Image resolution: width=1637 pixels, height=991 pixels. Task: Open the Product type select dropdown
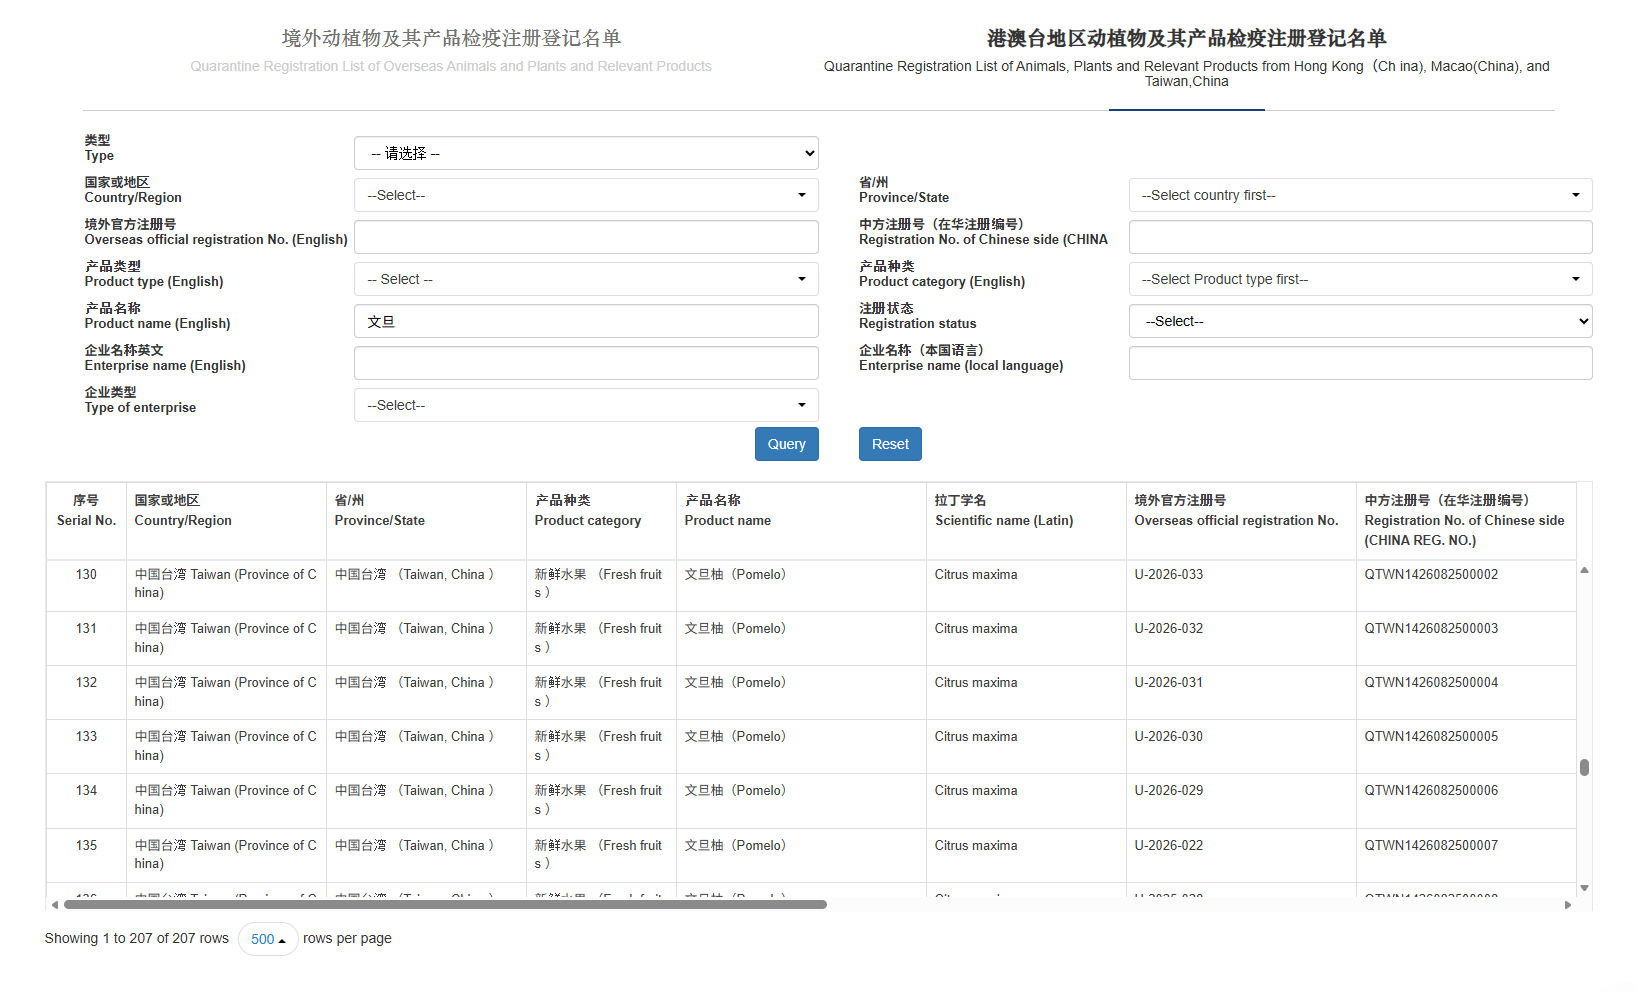coord(586,279)
